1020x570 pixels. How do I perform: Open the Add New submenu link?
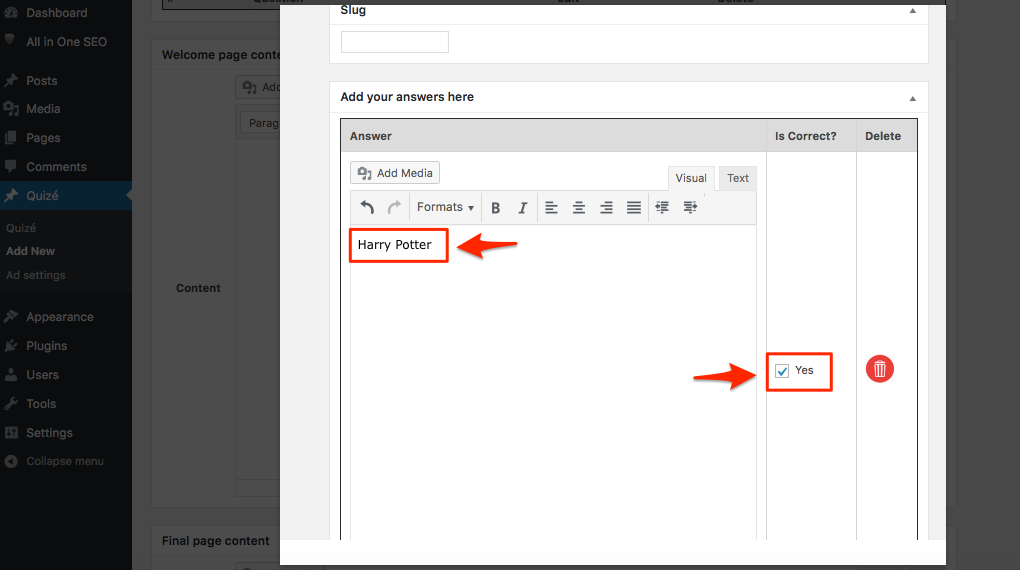pos(31,251)
